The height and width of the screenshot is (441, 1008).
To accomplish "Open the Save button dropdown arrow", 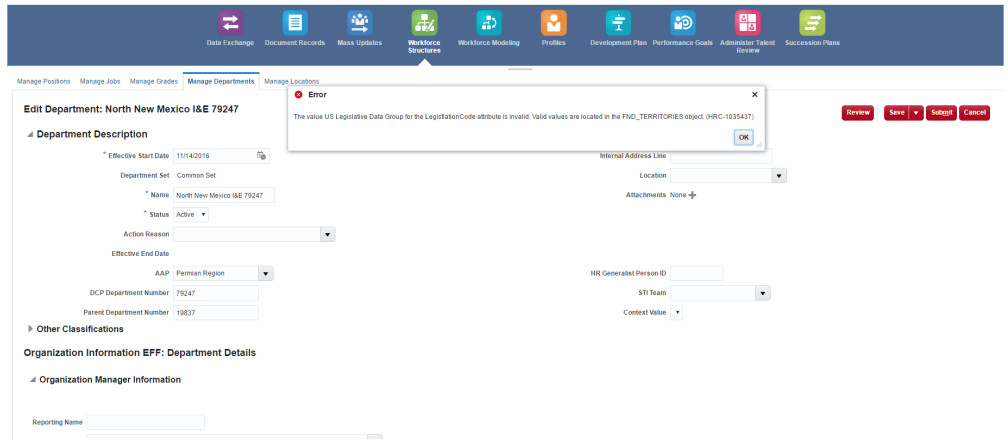I will pyautogui.click(x=916, y=112).
